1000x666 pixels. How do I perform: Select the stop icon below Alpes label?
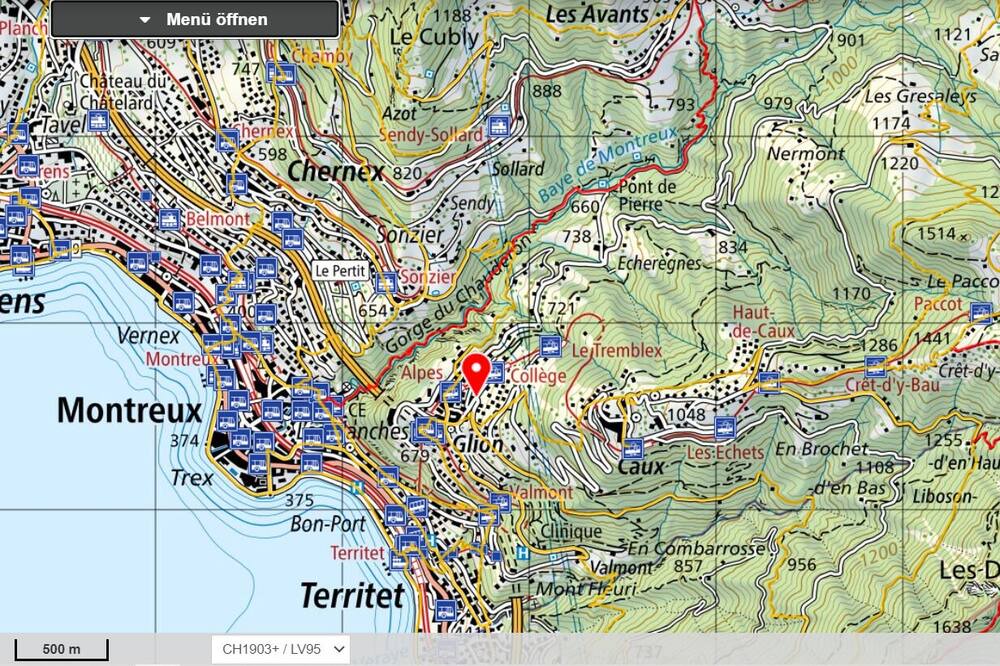tap(452, 392)
